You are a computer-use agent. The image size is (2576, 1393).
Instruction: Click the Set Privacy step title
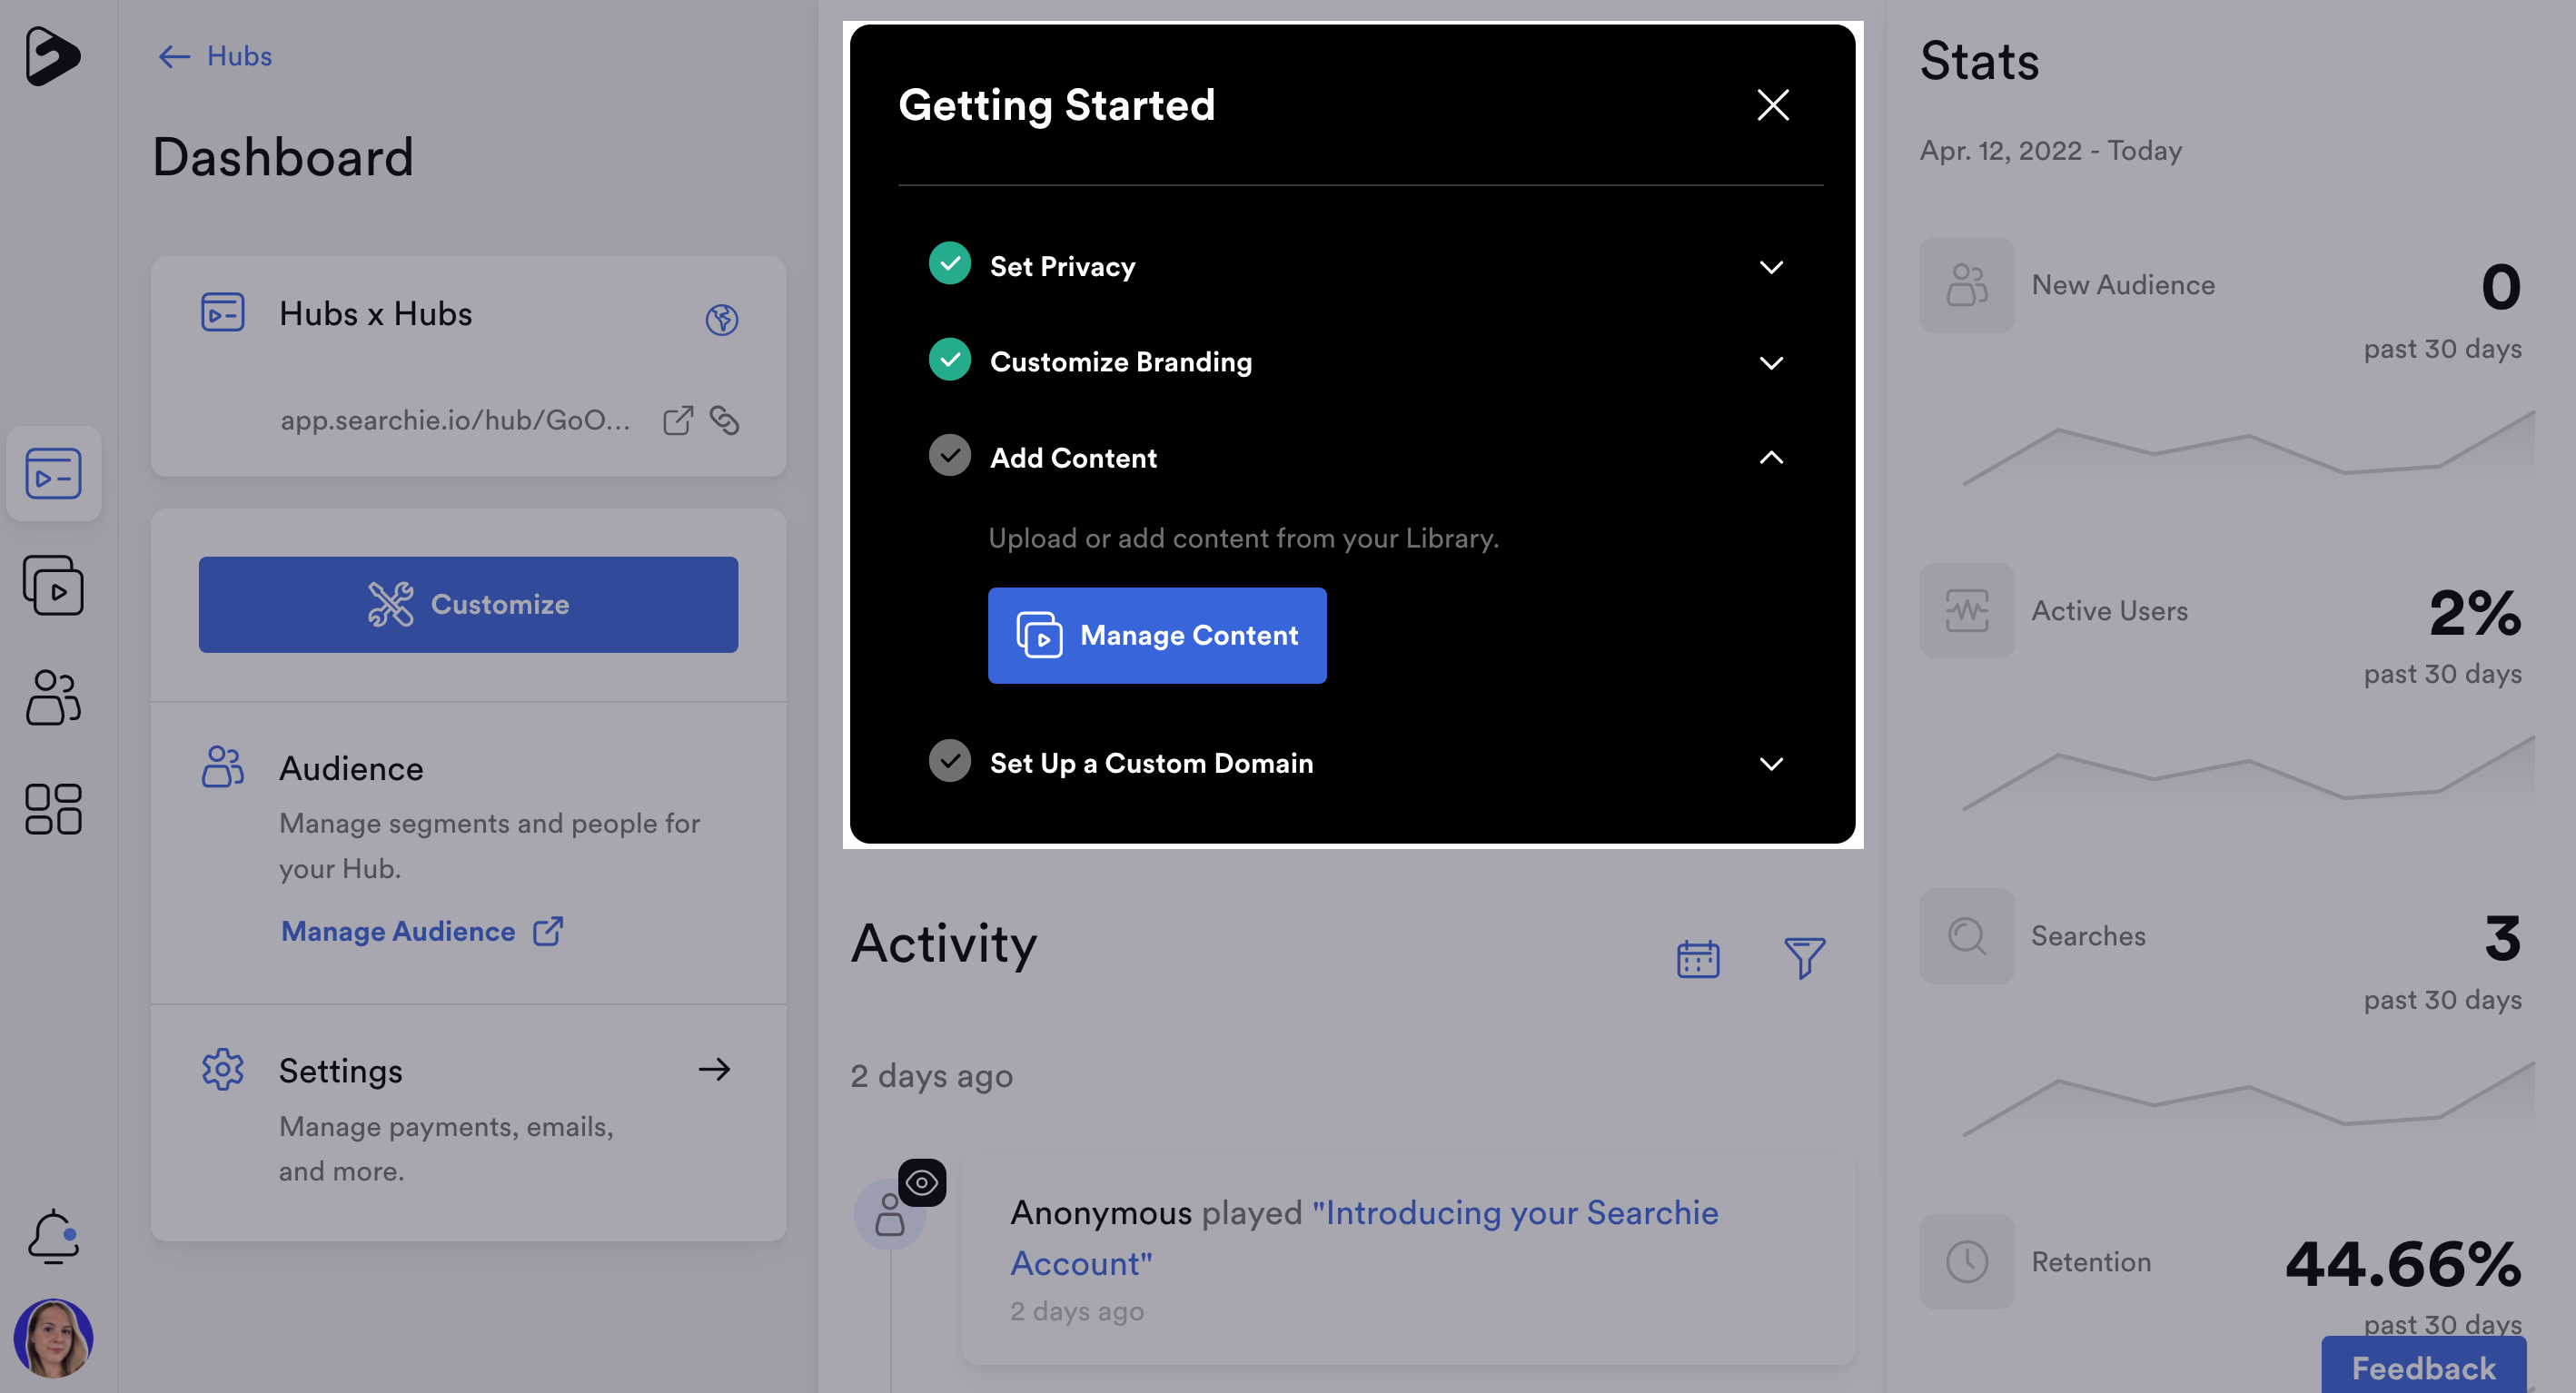click(x=1062, y=267)
